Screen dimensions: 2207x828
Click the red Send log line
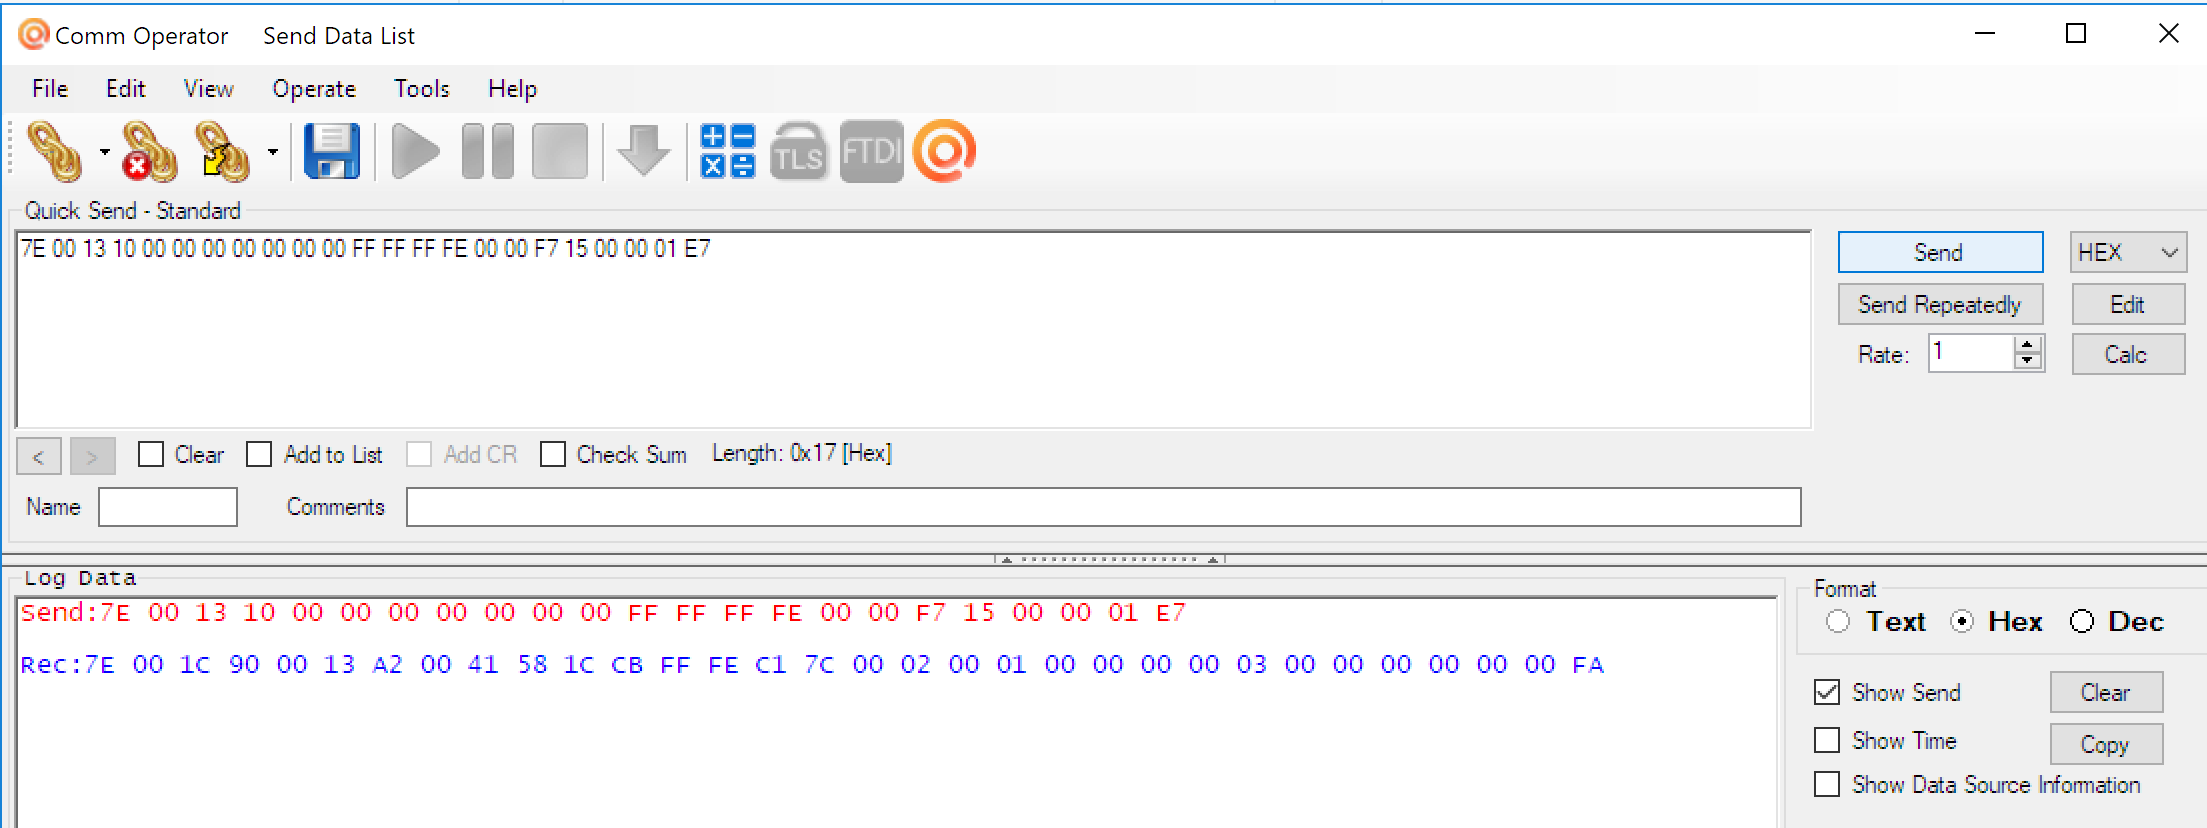click(603, 613)
